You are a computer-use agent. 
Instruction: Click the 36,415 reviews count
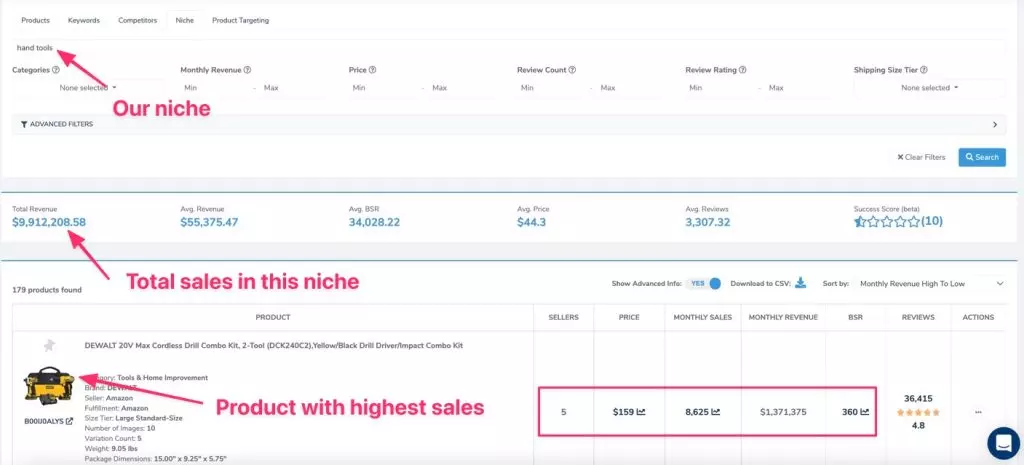pos(918,398)
